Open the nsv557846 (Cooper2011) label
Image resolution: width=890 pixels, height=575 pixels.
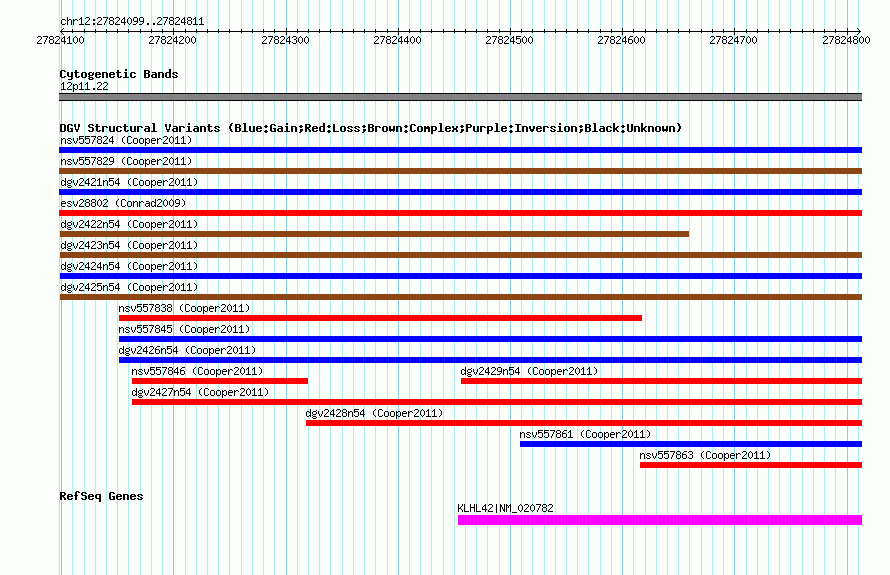[197, 371]
